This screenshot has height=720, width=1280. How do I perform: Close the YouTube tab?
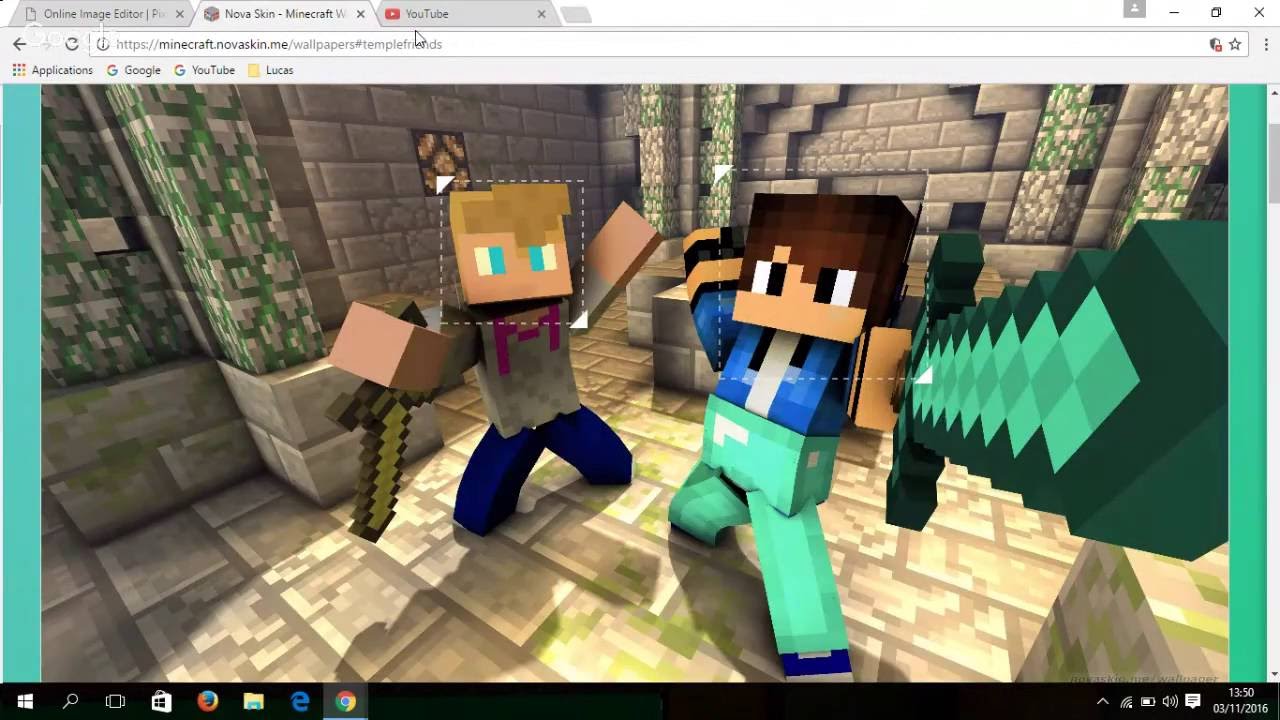[541, 14]
